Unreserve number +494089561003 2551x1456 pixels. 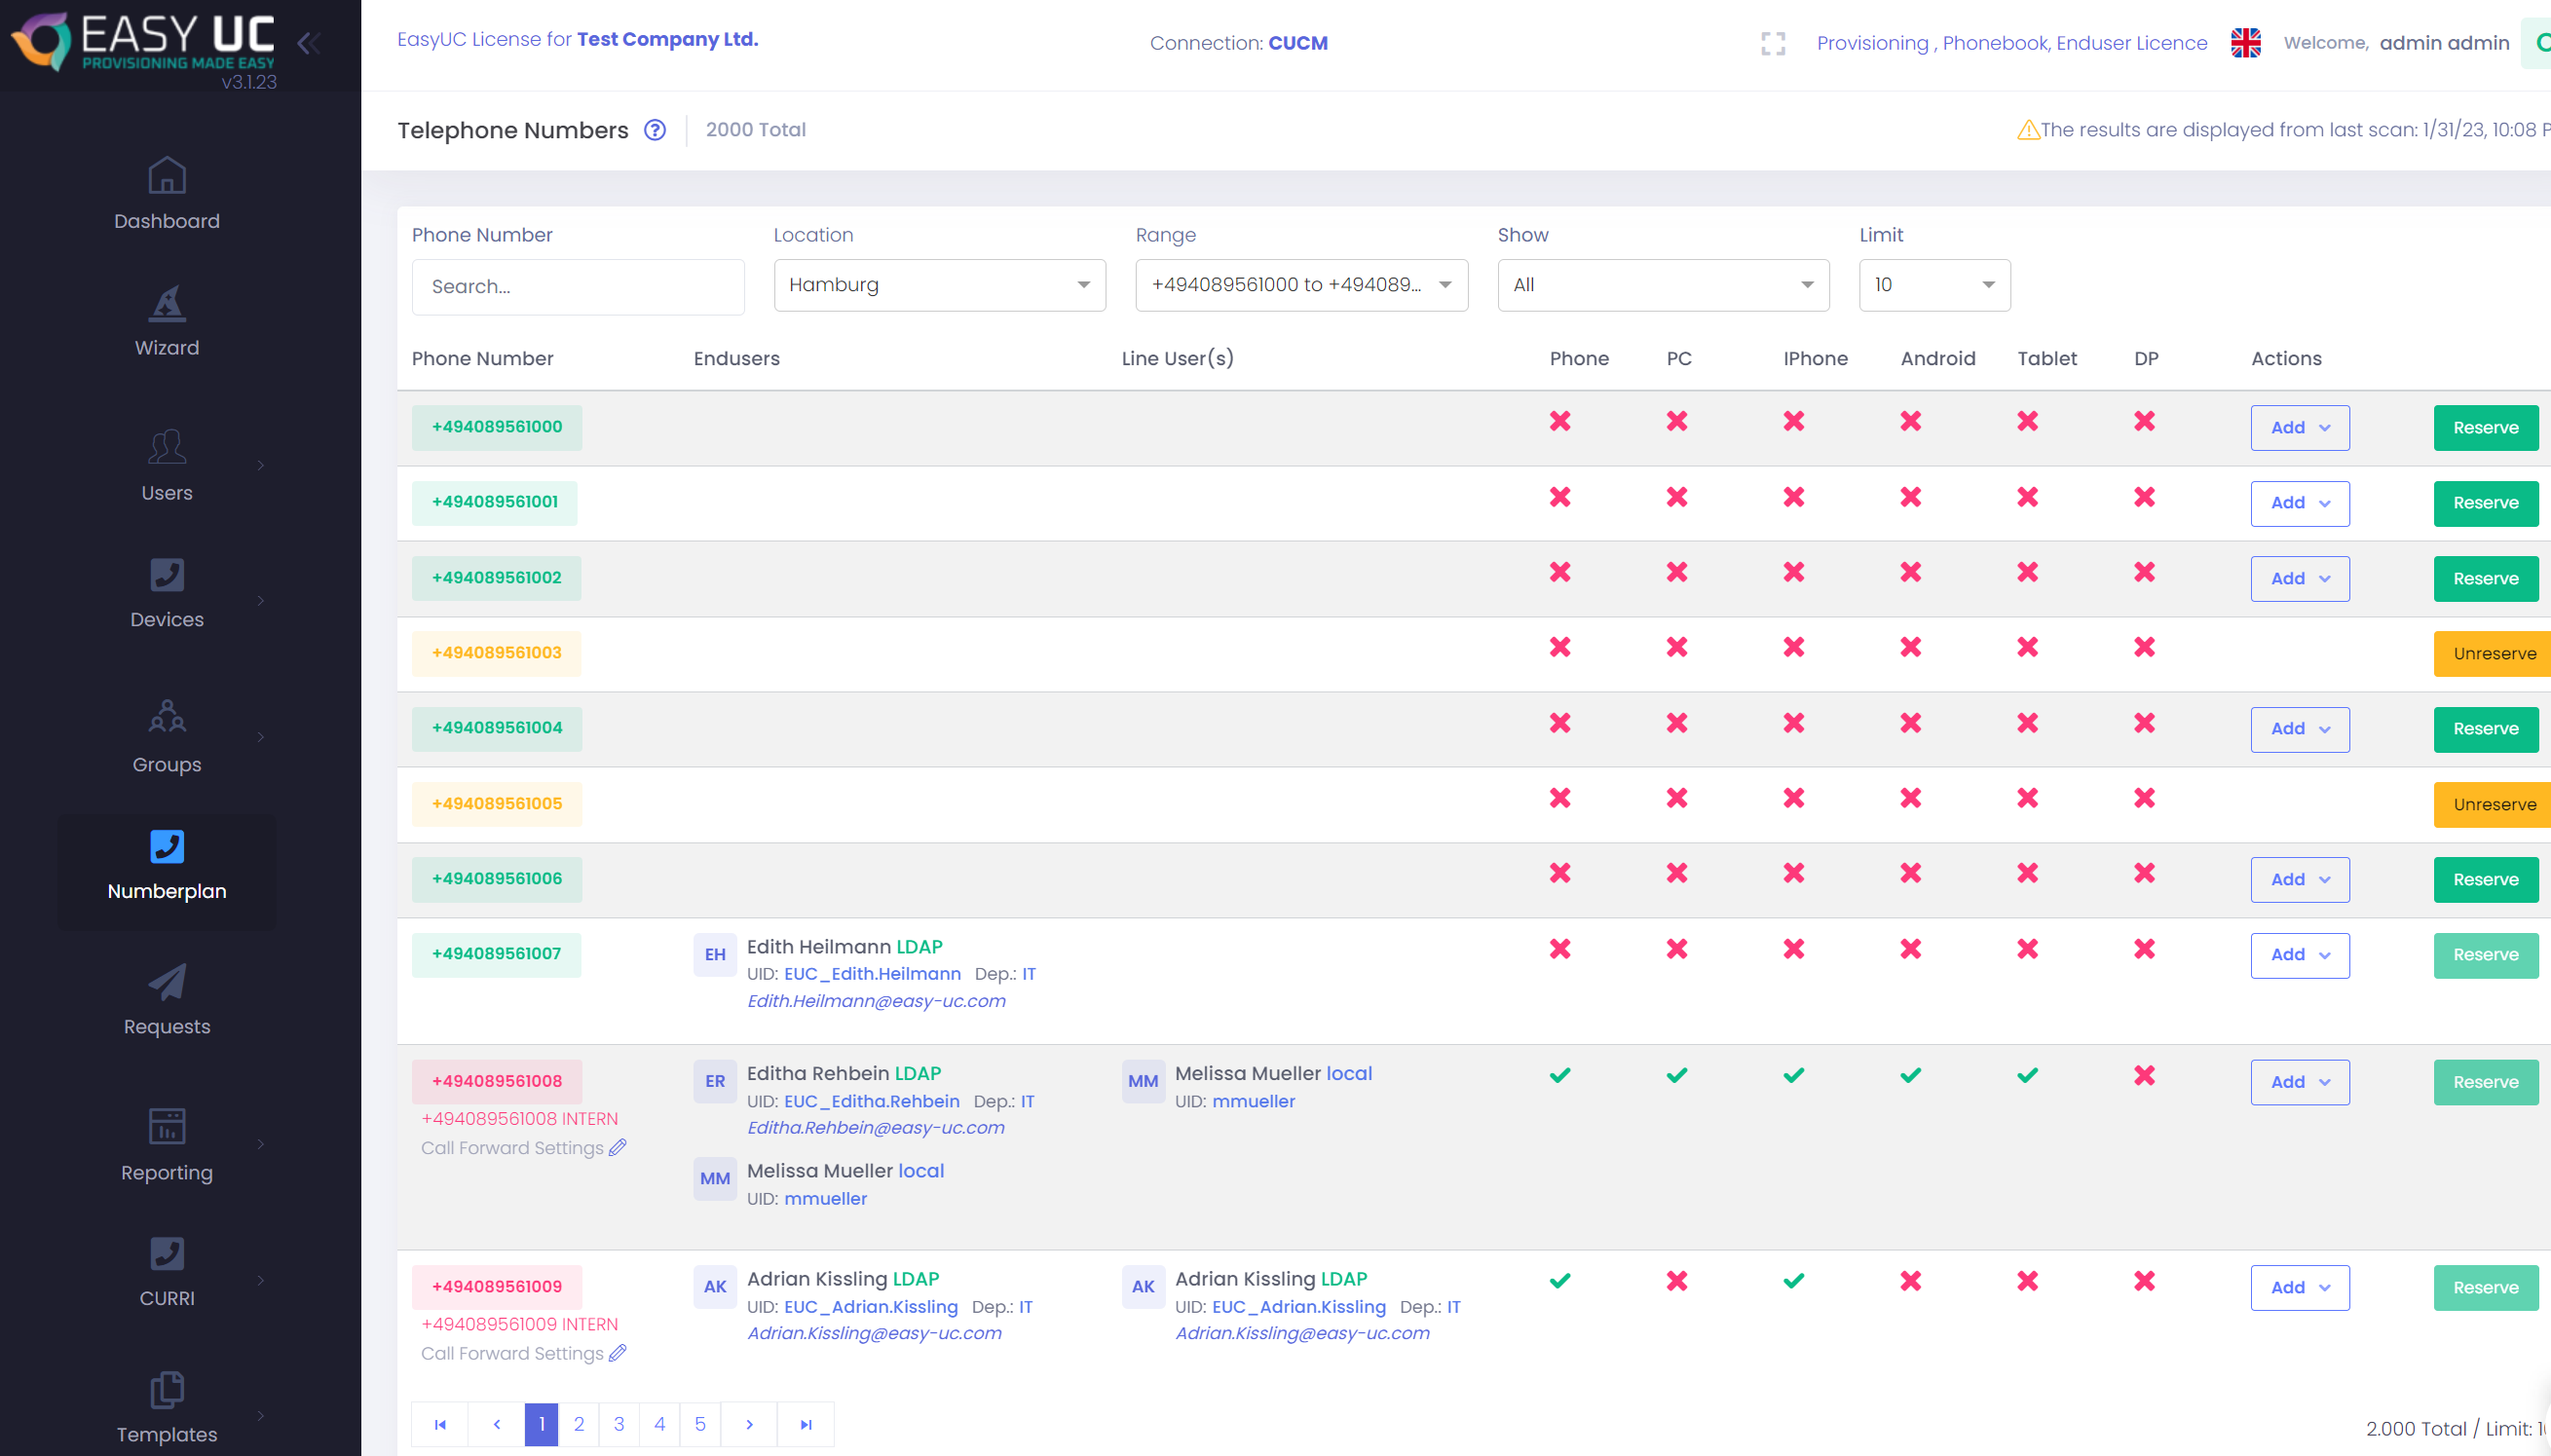pyautogui.click(x=2493, y=654)
